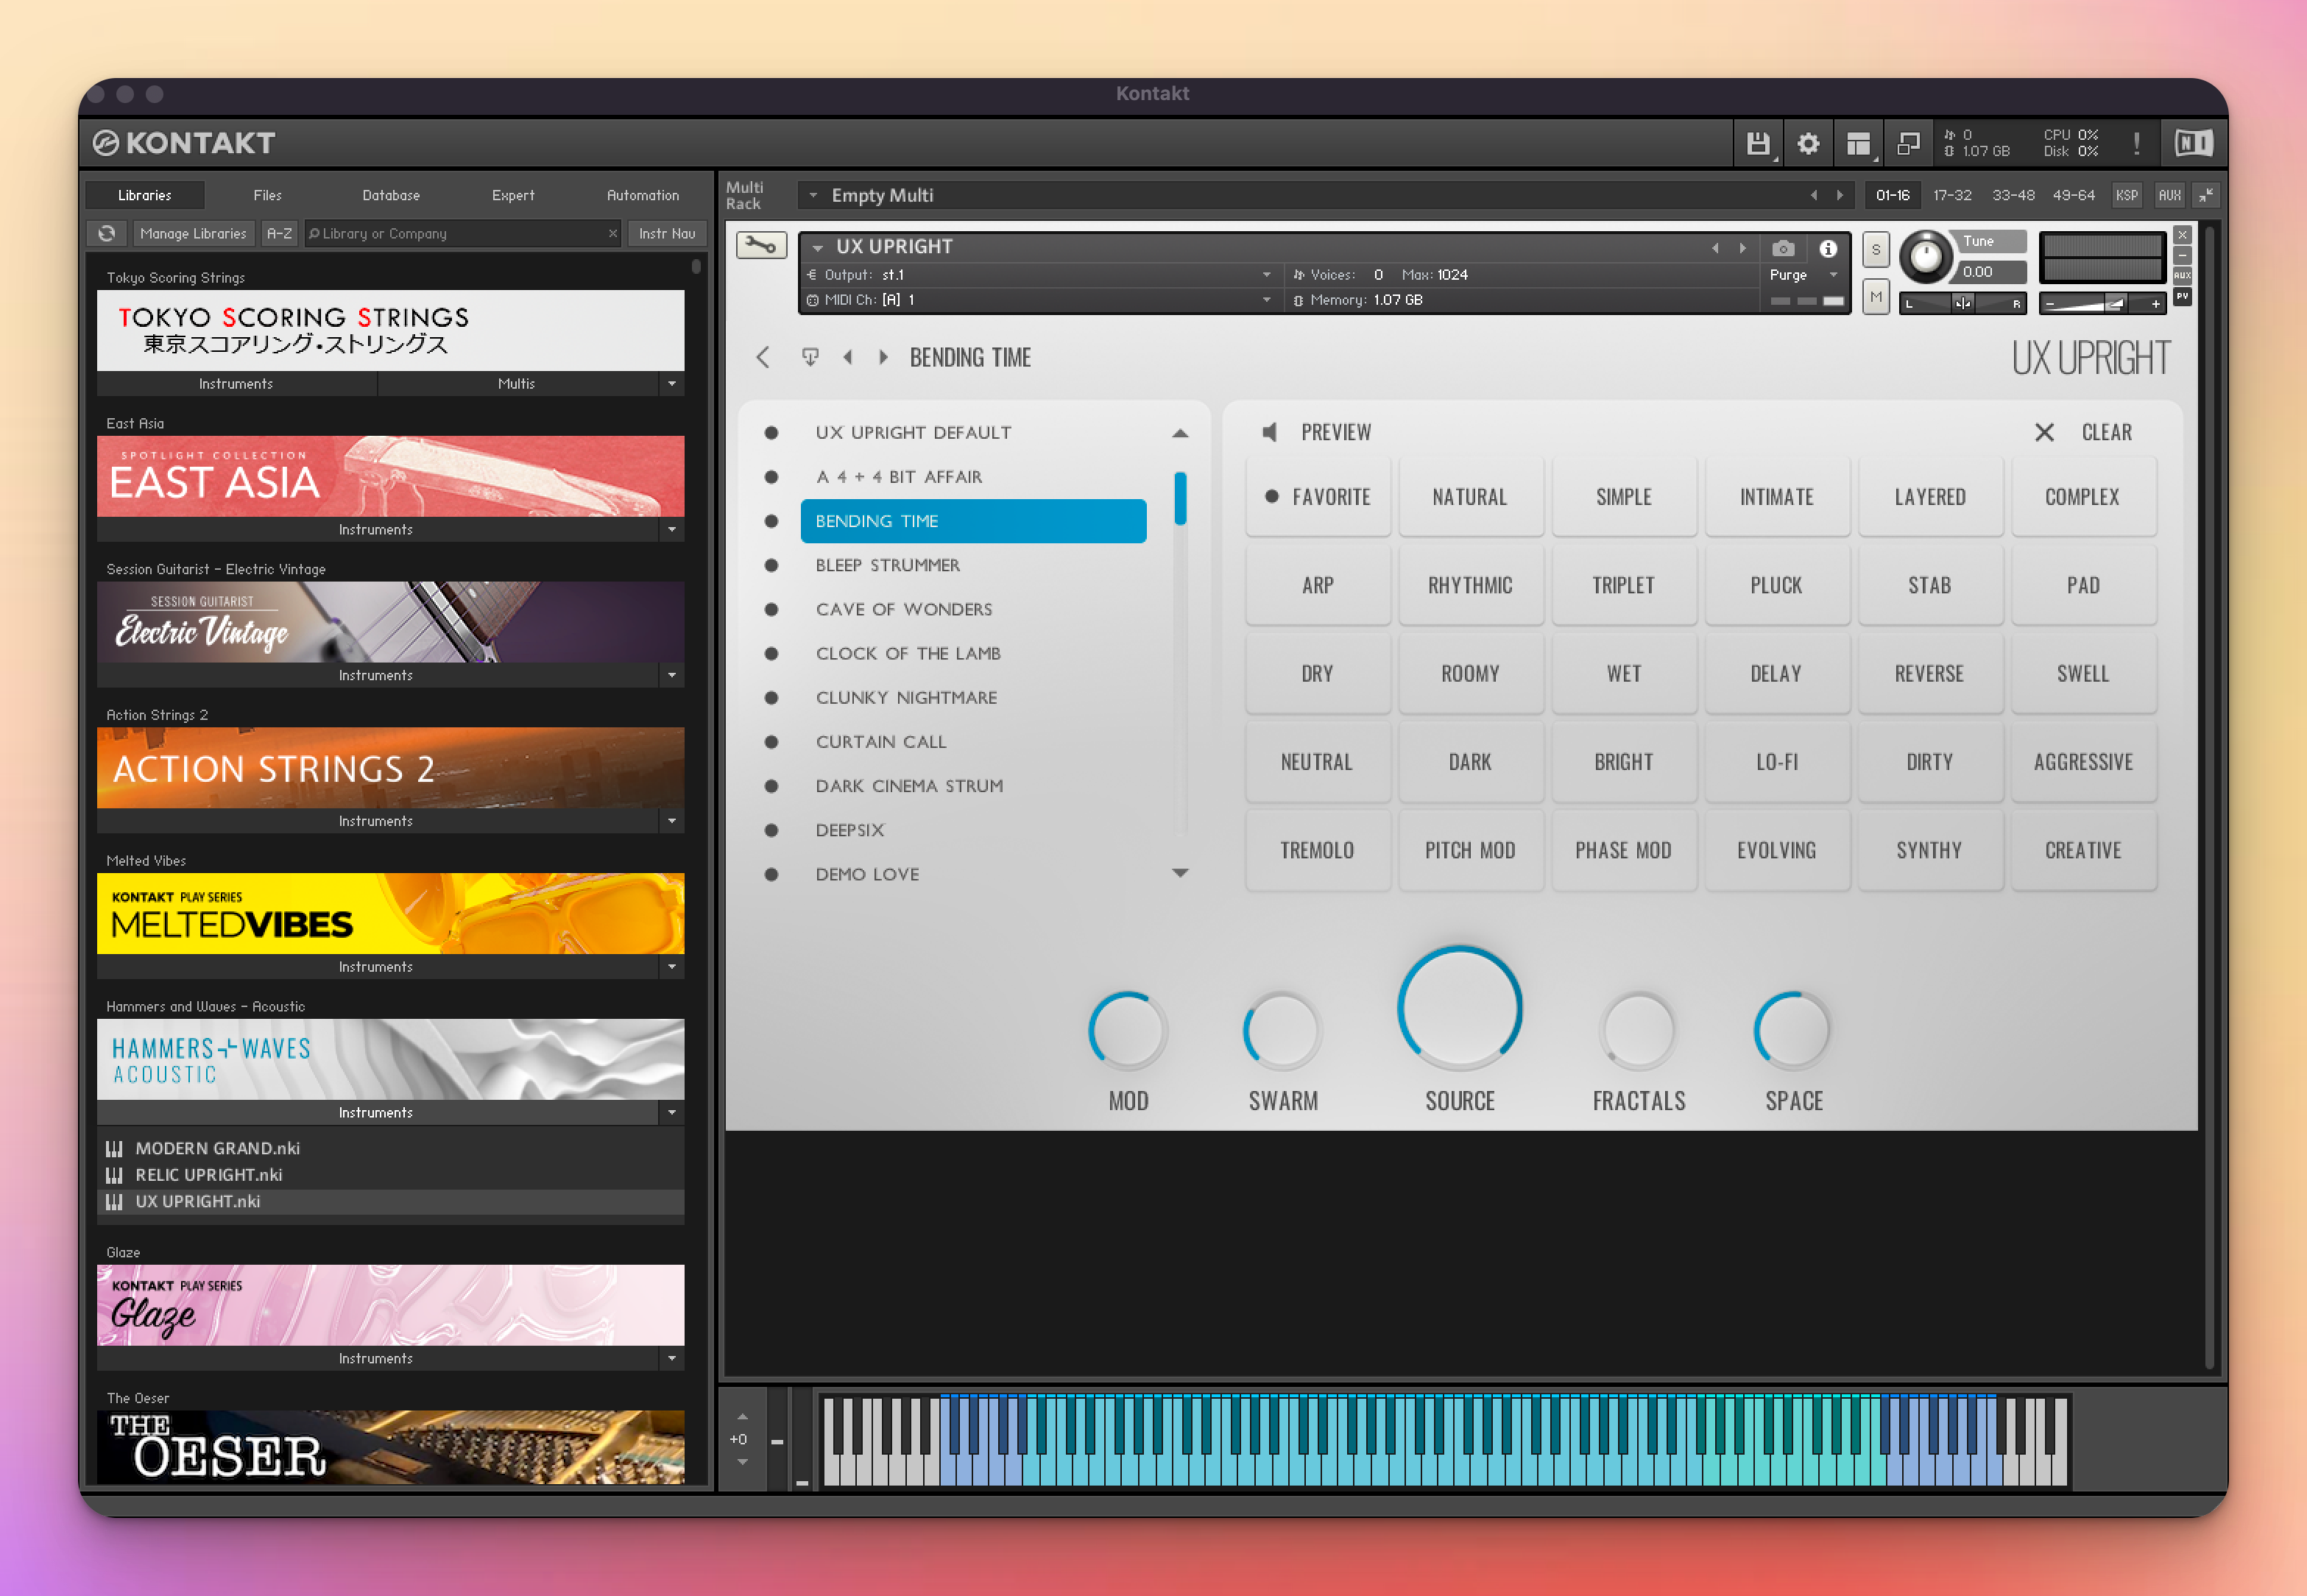
Task: Select rack page 17-32
Action: 1951,195
